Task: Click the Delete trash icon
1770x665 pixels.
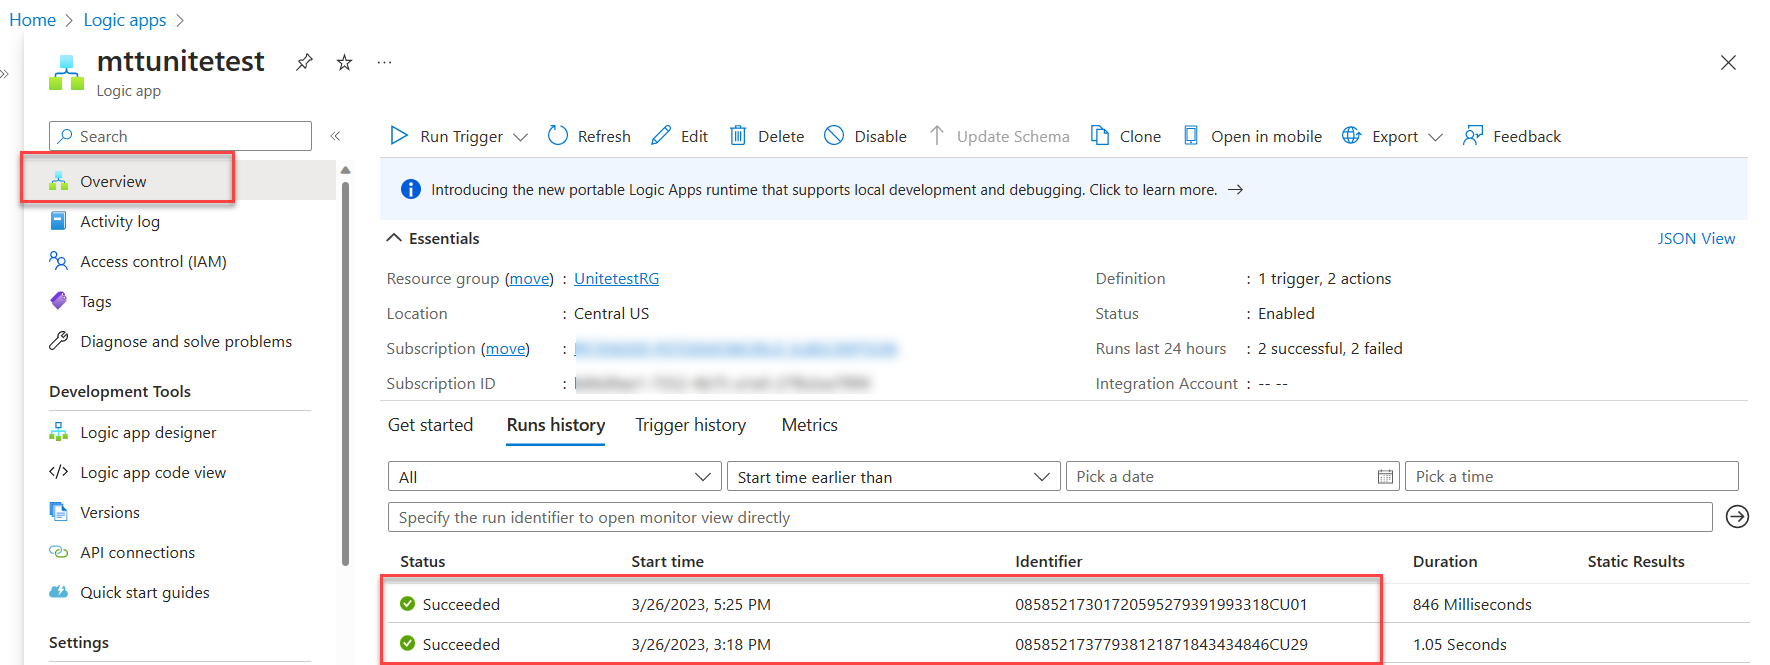Action: 738,136
